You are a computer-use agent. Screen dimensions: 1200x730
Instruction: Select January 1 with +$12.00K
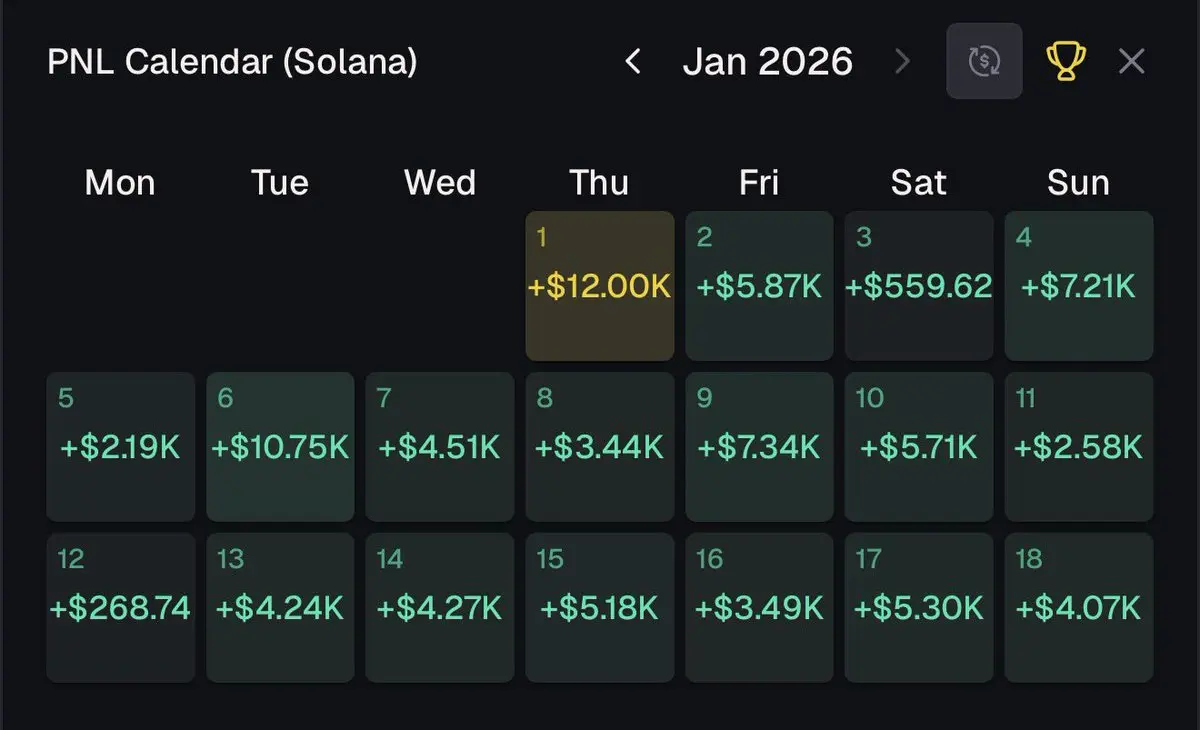[x=600, y=286]
